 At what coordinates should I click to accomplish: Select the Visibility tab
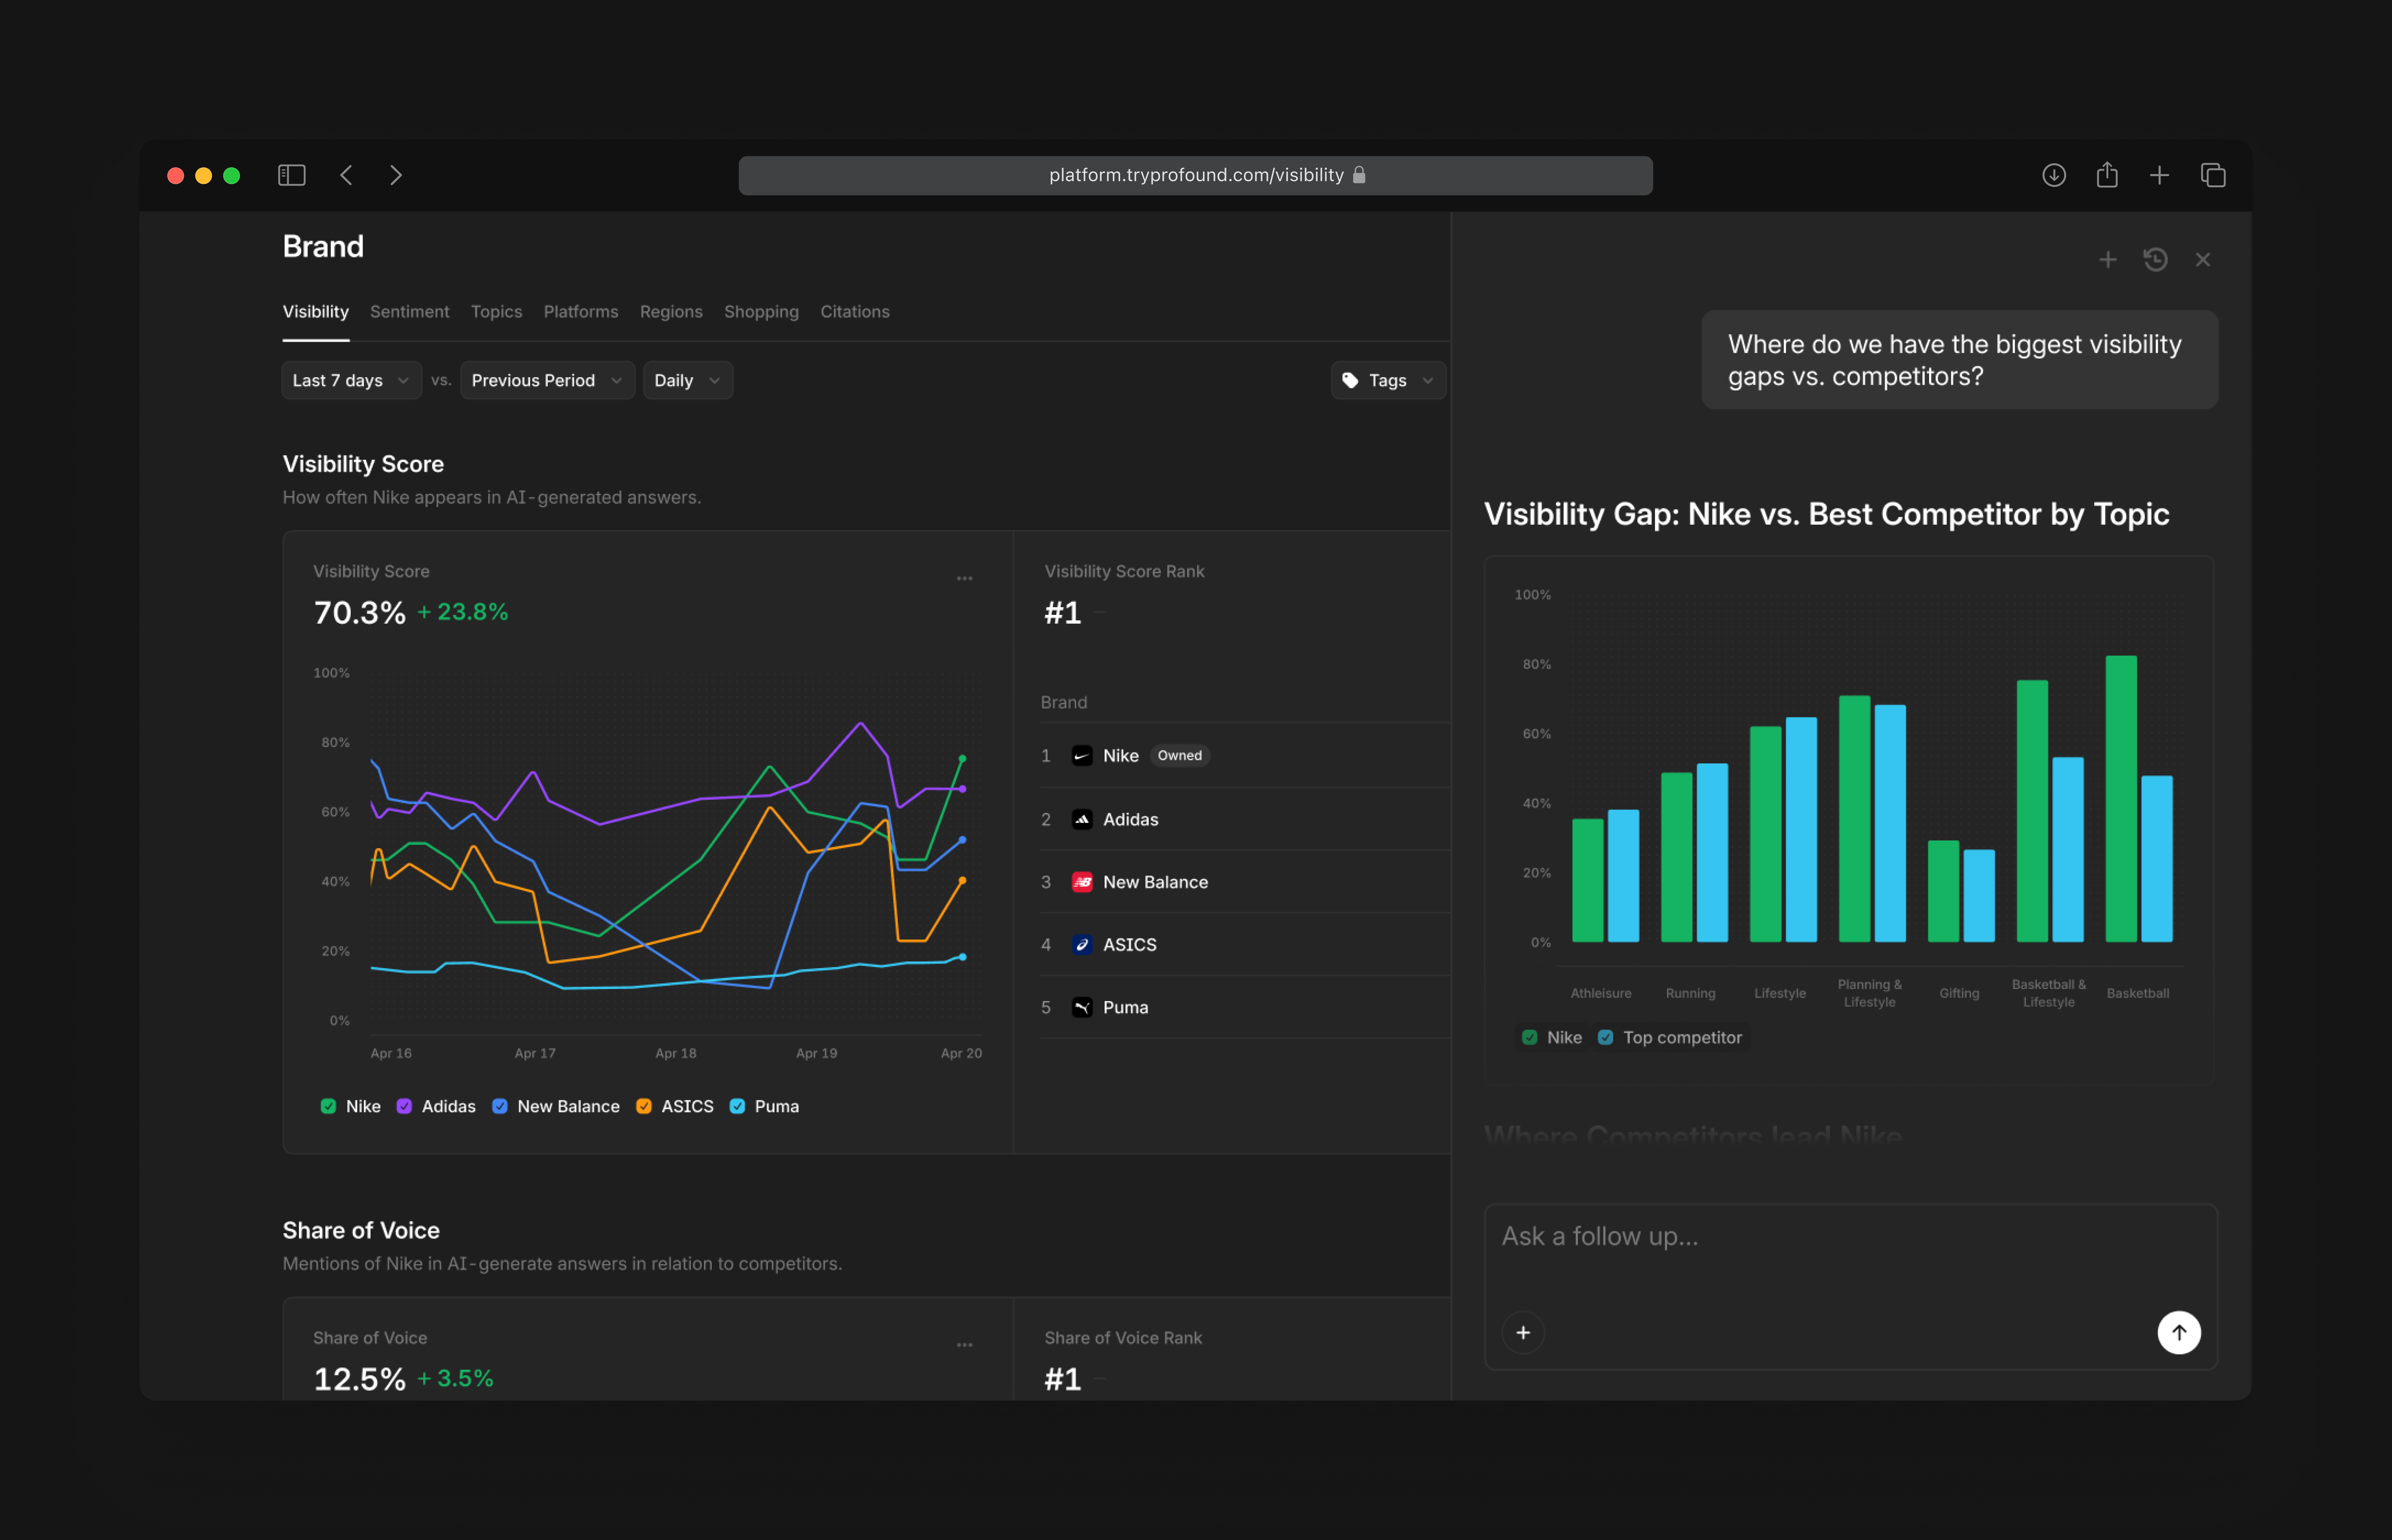[316, 312]
